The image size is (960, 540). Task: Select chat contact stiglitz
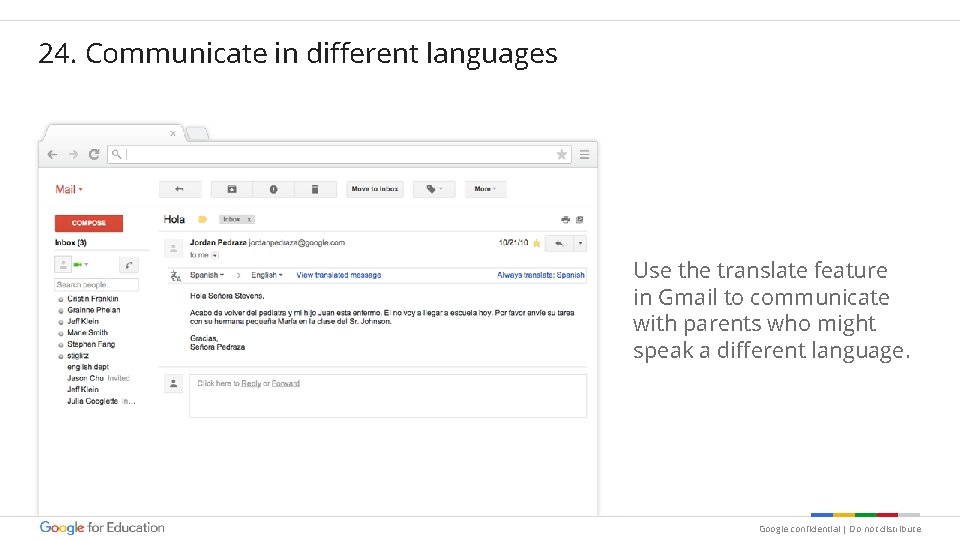(x=78, y=356)
